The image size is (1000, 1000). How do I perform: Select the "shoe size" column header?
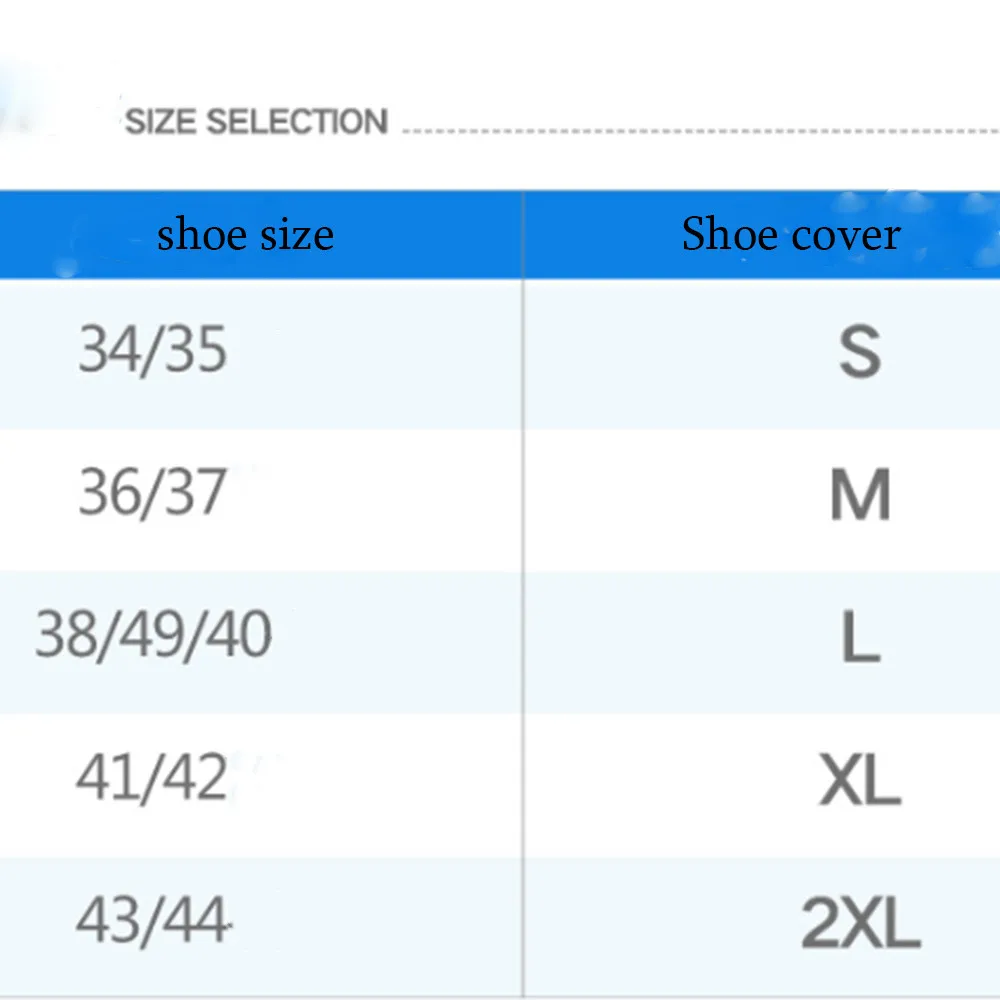245,235
